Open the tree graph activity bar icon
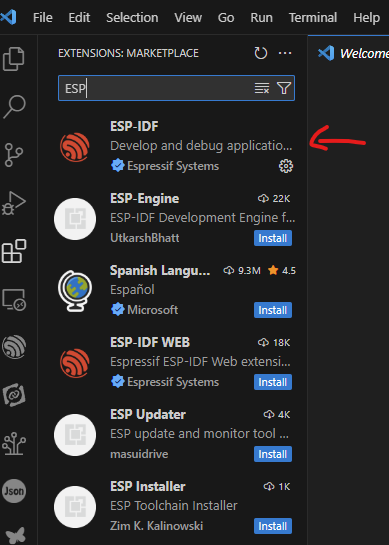The image size is (389, 545). [x=14, y=443]
